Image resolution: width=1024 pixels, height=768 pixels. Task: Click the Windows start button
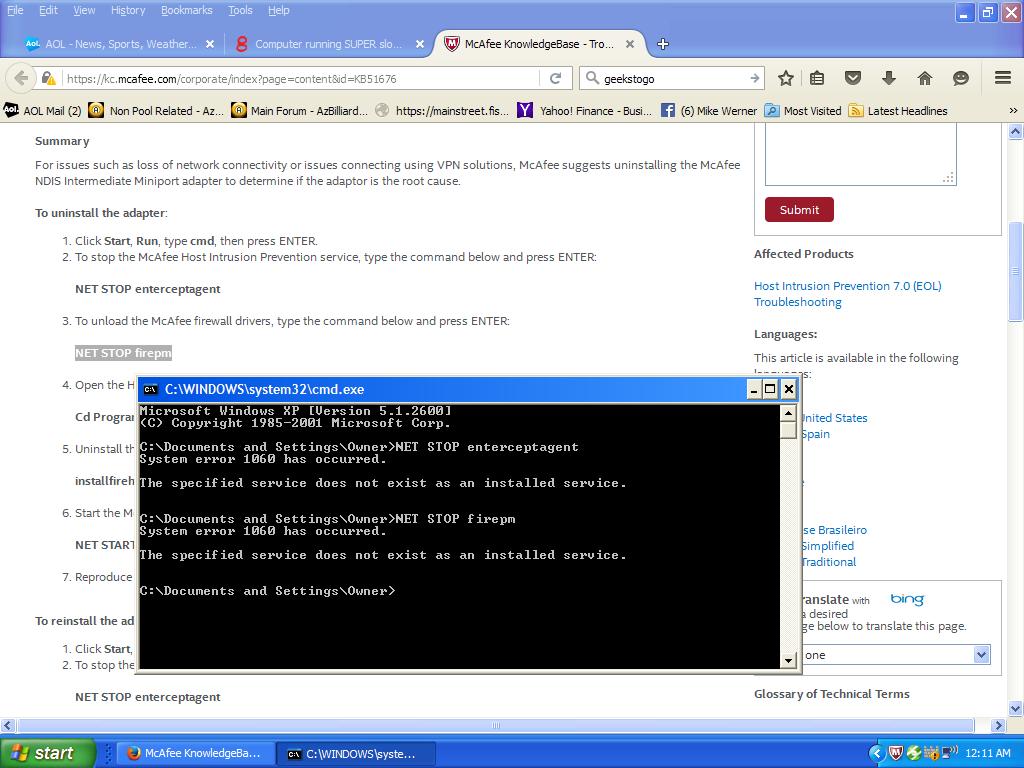coord(47,753)
